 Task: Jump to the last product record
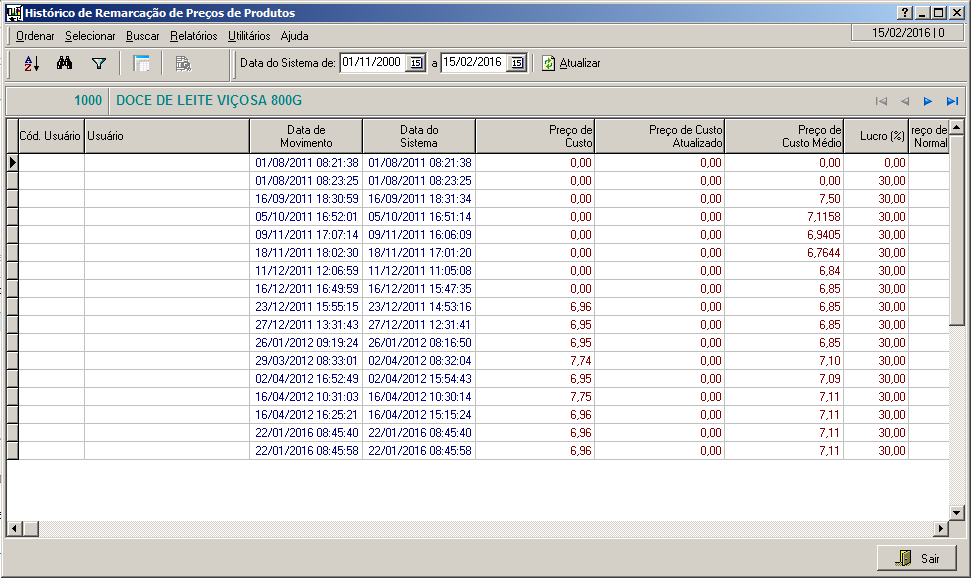tap(952, 101)
